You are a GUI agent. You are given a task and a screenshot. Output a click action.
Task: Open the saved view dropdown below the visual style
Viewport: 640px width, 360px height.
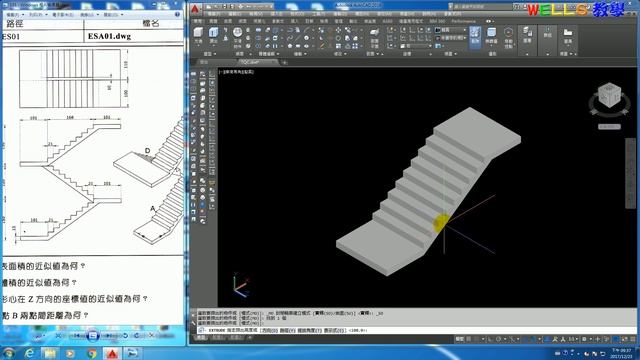coord(451,38)
